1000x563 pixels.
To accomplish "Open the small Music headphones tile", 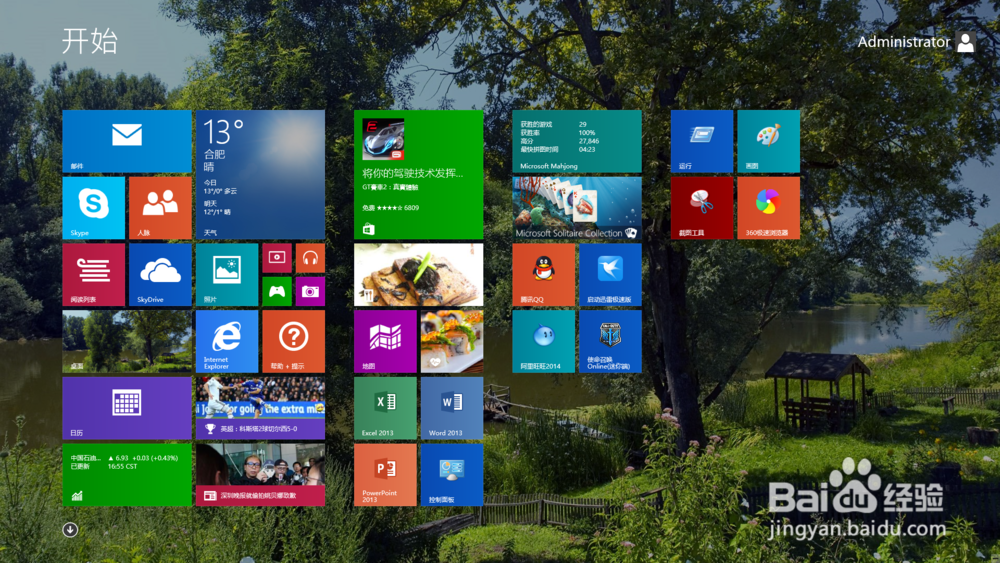I will click(x=310, y=258).
